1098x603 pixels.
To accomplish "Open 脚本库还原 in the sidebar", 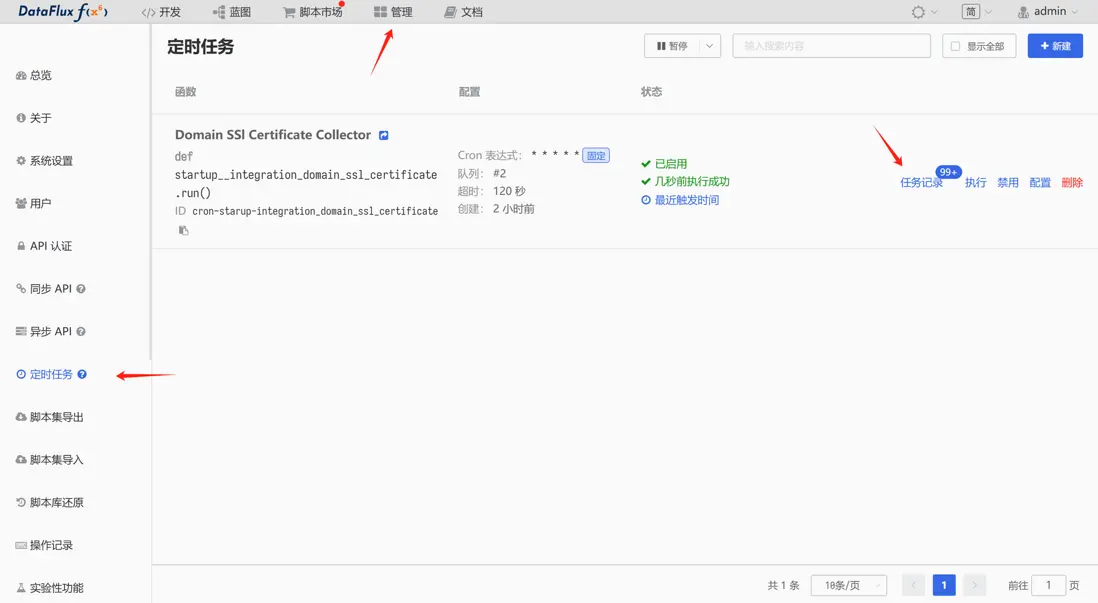I will 50,502.
